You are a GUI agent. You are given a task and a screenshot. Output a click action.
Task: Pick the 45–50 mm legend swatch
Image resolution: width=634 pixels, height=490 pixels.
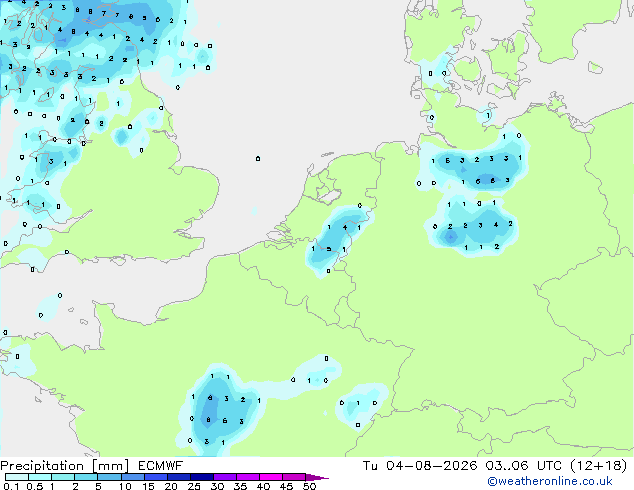tap(294, 477)
